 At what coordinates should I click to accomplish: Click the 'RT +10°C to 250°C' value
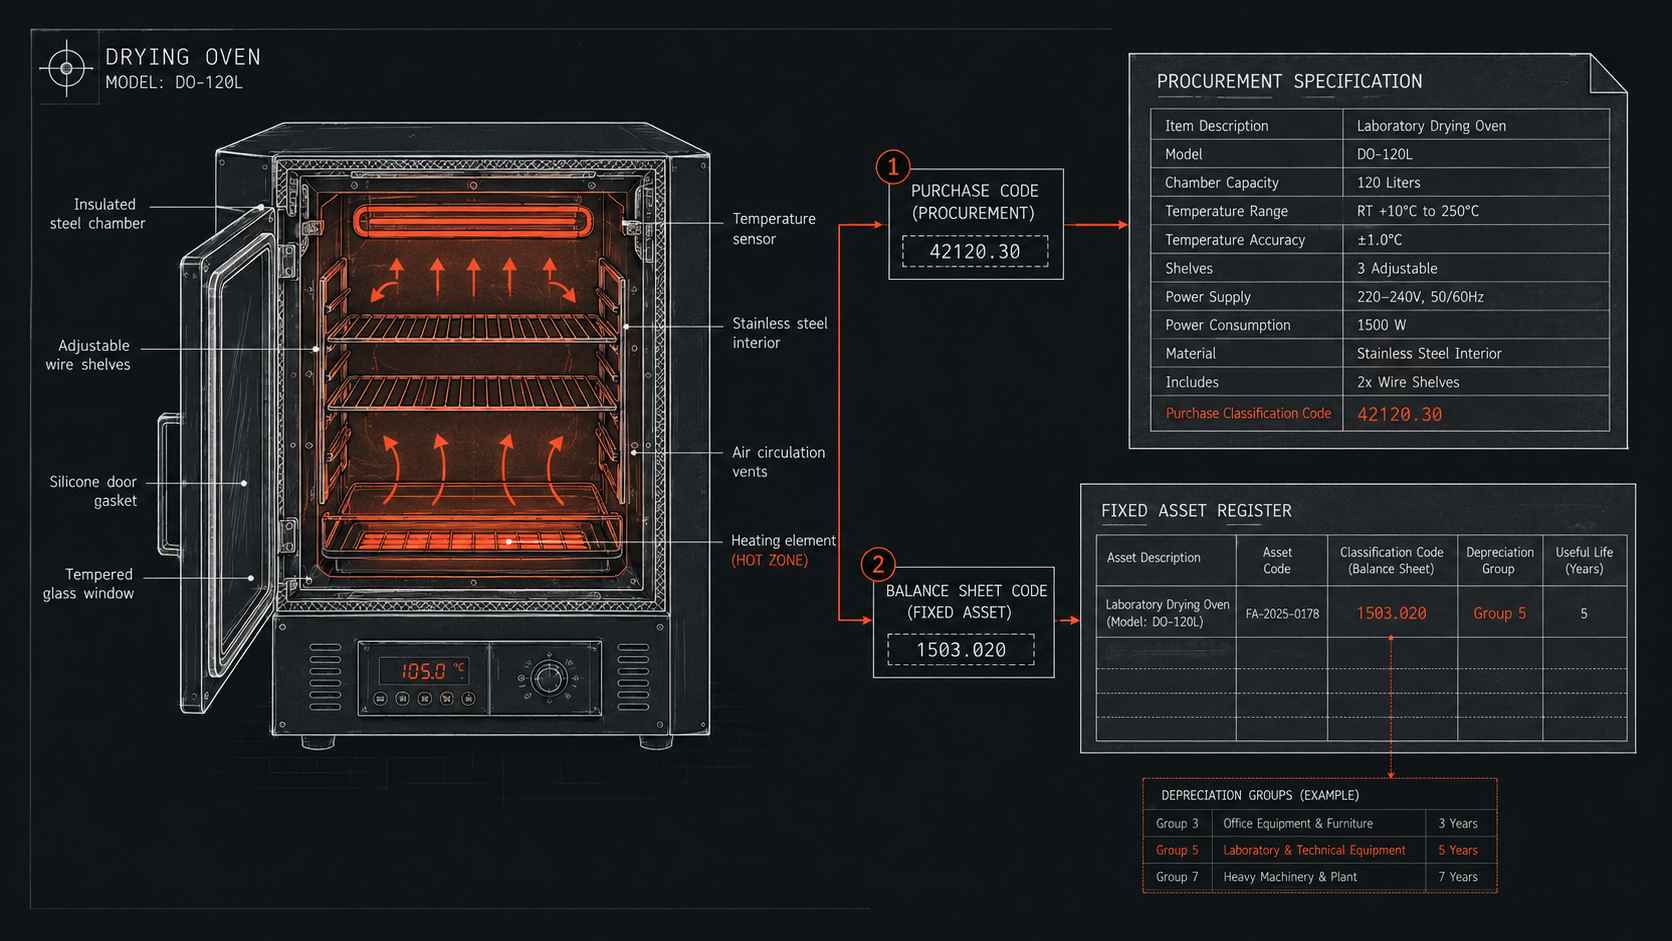tap(1417, 211)
